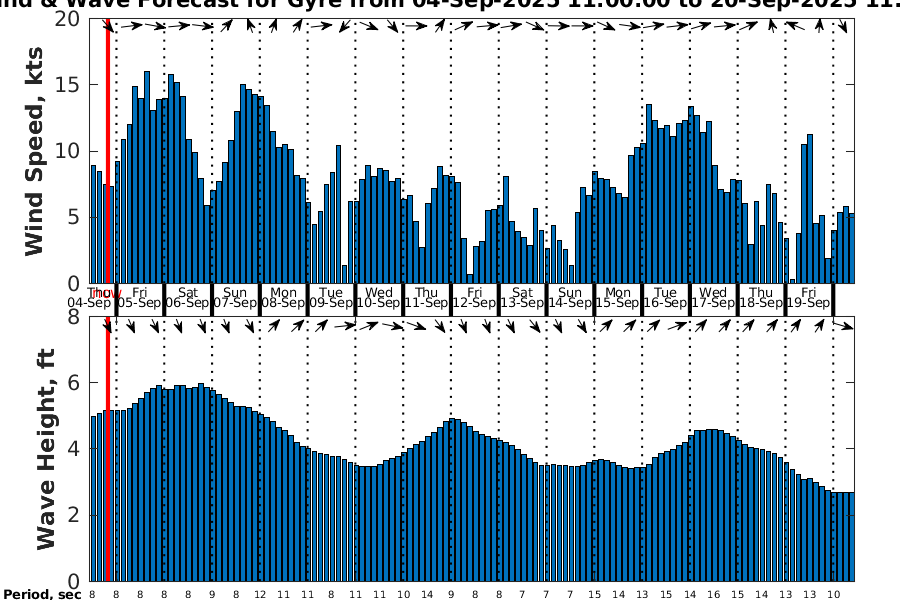Click the 0 tick on Wind Speed axis
This screenshot has width=900, height=600.
pos(73,283)
